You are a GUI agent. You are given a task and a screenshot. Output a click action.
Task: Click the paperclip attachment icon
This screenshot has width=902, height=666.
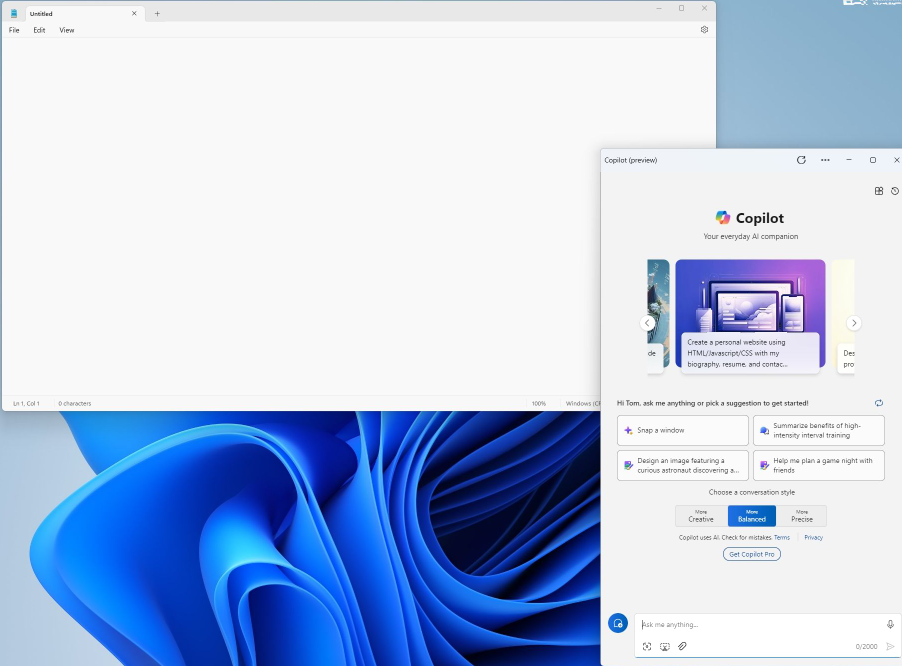point(683,646)
